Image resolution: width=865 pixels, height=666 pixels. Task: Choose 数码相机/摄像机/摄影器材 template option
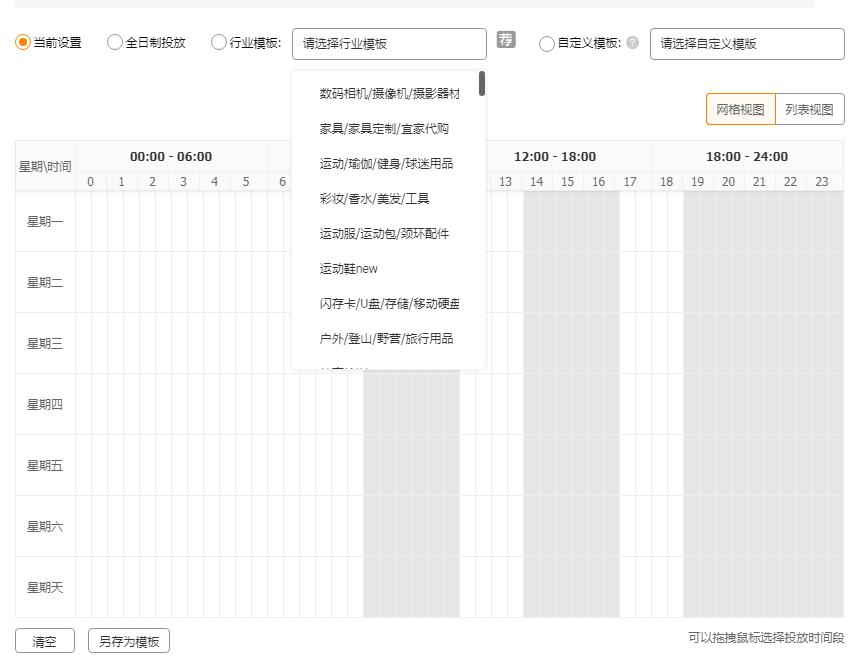(386, 93)
